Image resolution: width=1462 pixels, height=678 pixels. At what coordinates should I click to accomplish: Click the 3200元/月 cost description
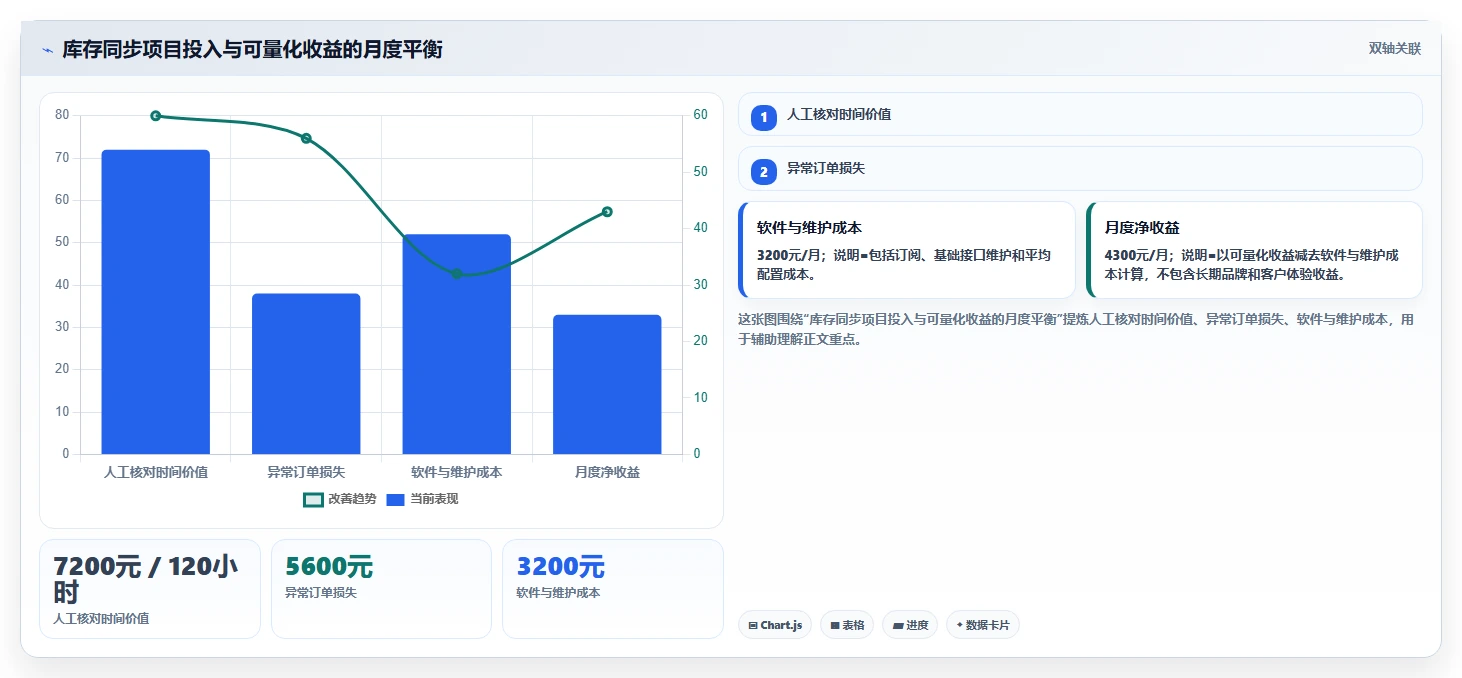[904, 265]
